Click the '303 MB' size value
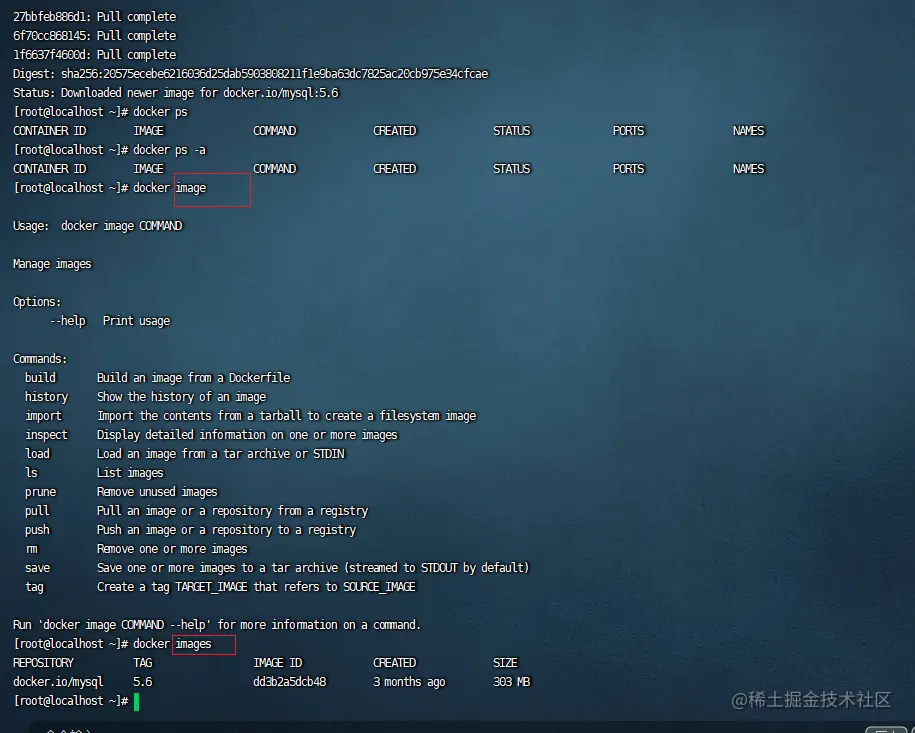This screenshot has width=915, height=733. click(x=511, y=682)
